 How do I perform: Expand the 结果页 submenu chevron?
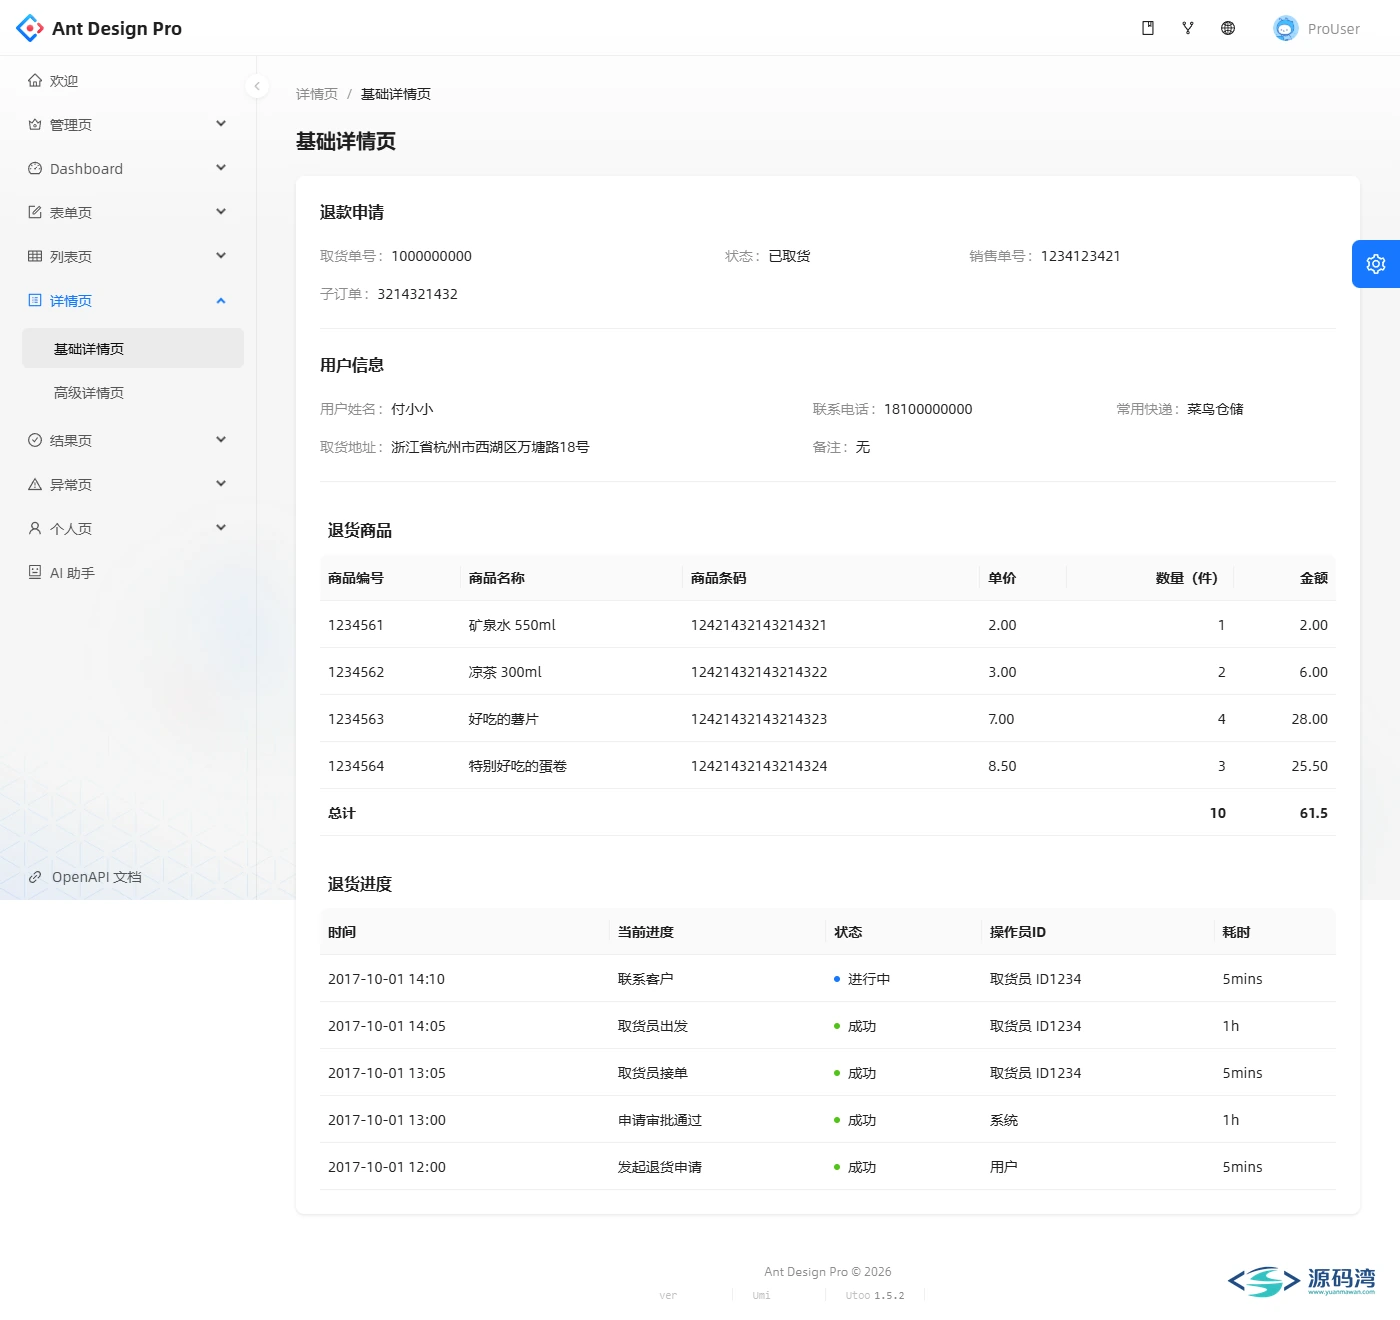(x=221, y=440)
